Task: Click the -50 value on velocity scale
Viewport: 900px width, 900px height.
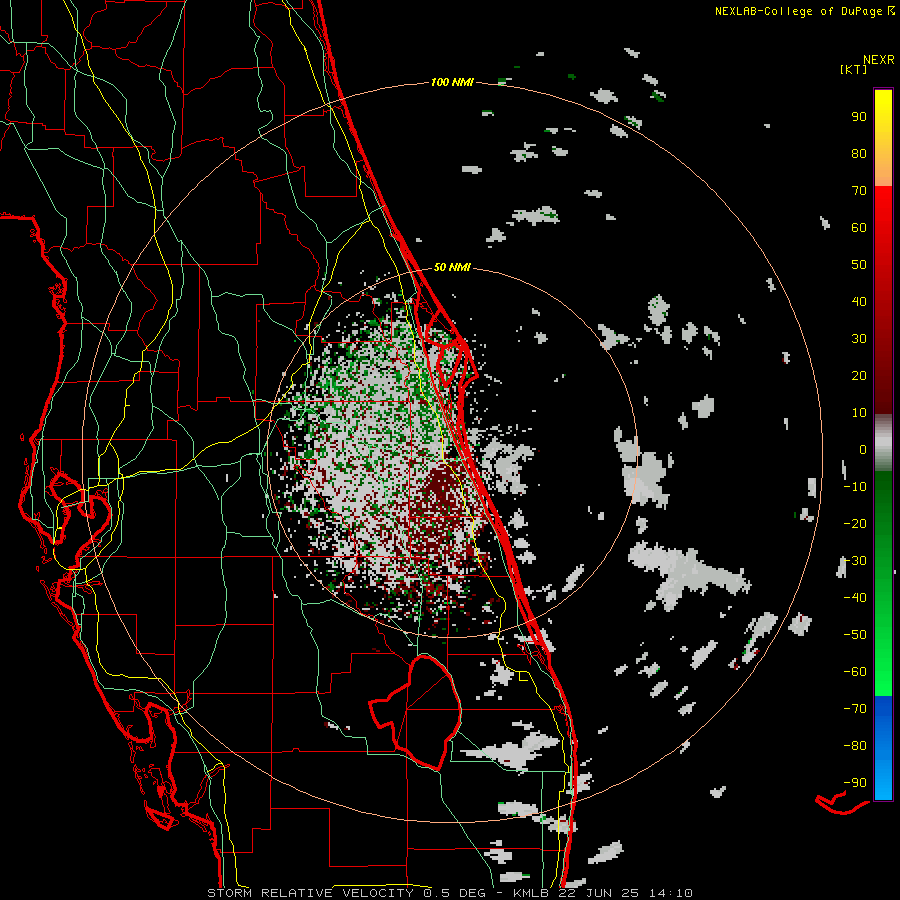Action: [x=855, y=634]
